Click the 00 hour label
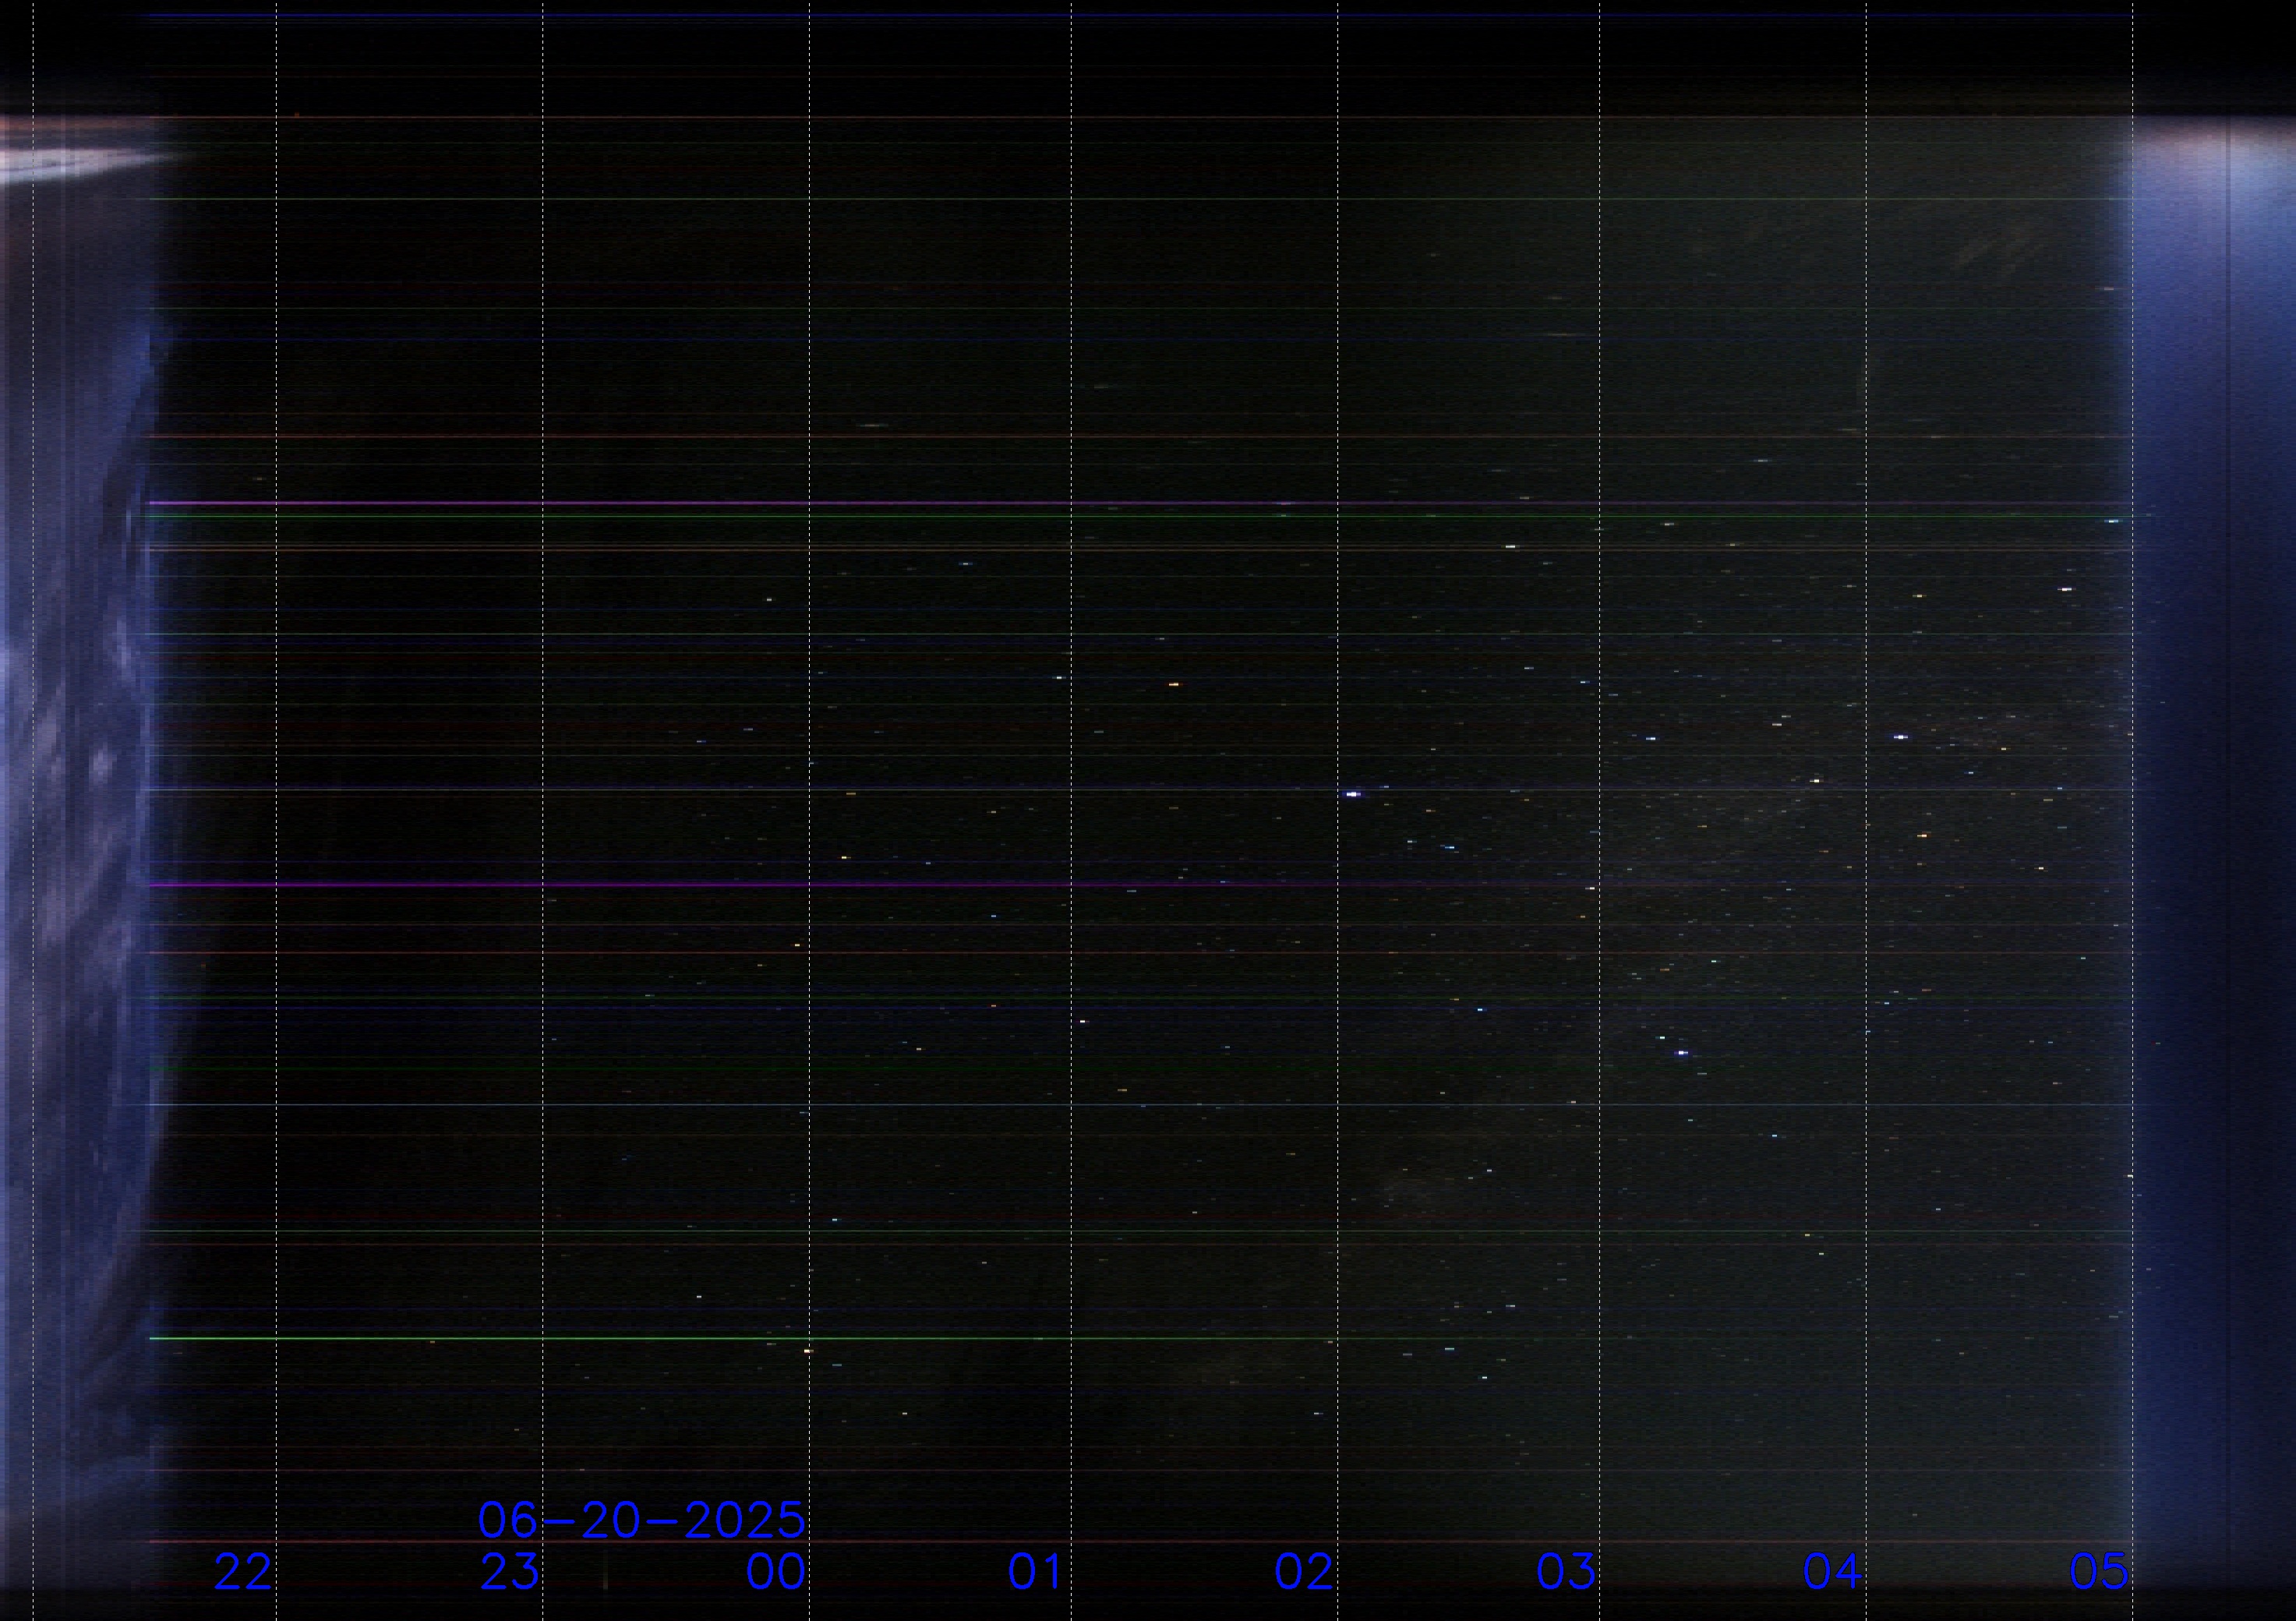Screen dimensions: 2296x1621 776,1573
